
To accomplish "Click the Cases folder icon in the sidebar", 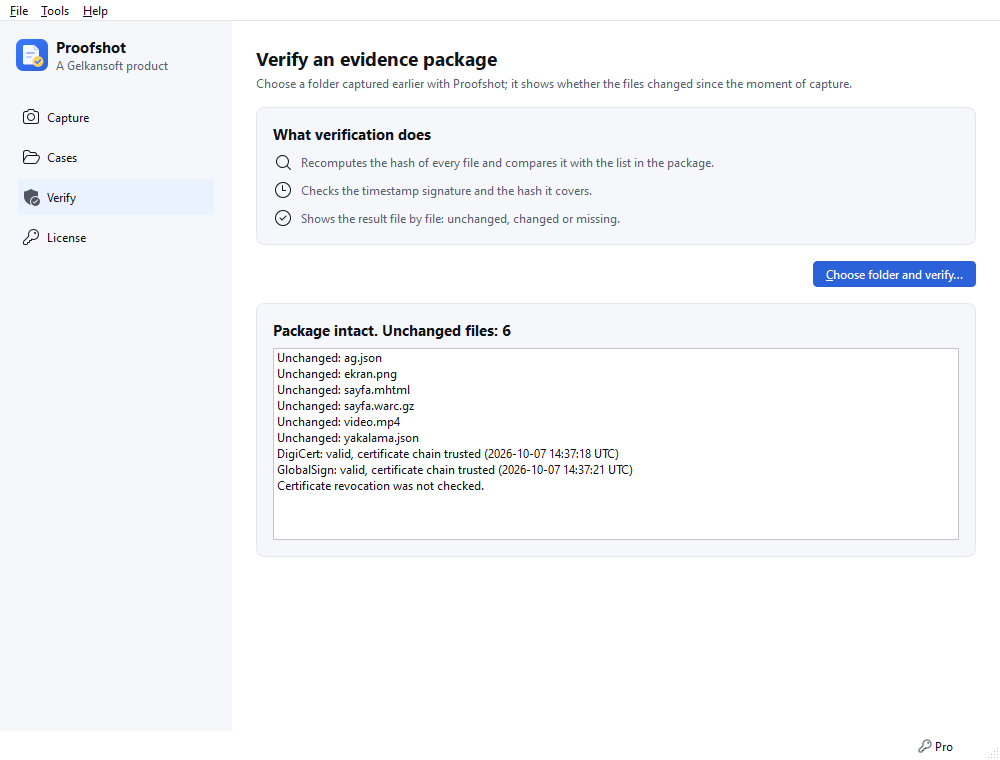I will pyautogui.click(x=31, y=157).
